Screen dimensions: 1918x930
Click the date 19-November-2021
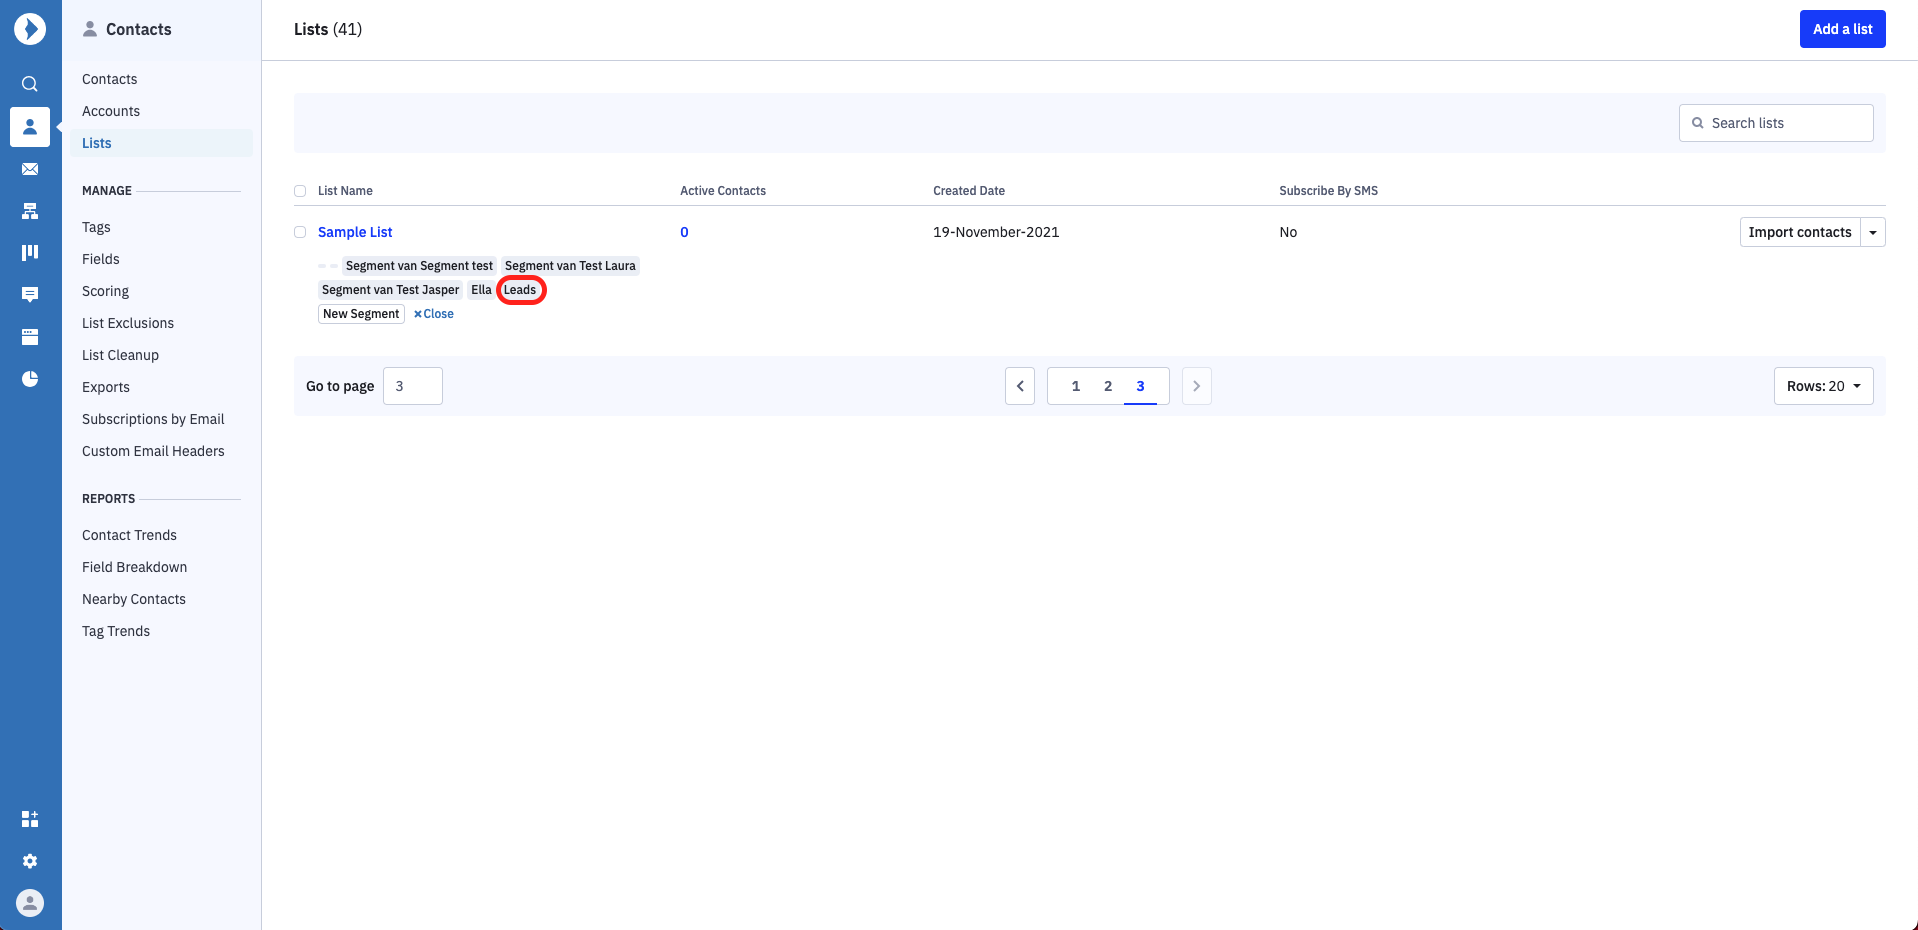(x=996, y=232)
